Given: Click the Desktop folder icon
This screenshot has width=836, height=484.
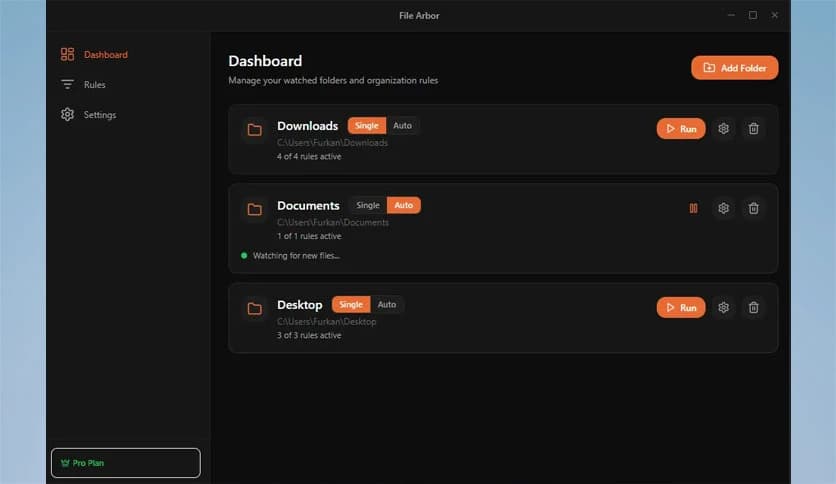Looking at the screenshot, I should coord(255,309).
